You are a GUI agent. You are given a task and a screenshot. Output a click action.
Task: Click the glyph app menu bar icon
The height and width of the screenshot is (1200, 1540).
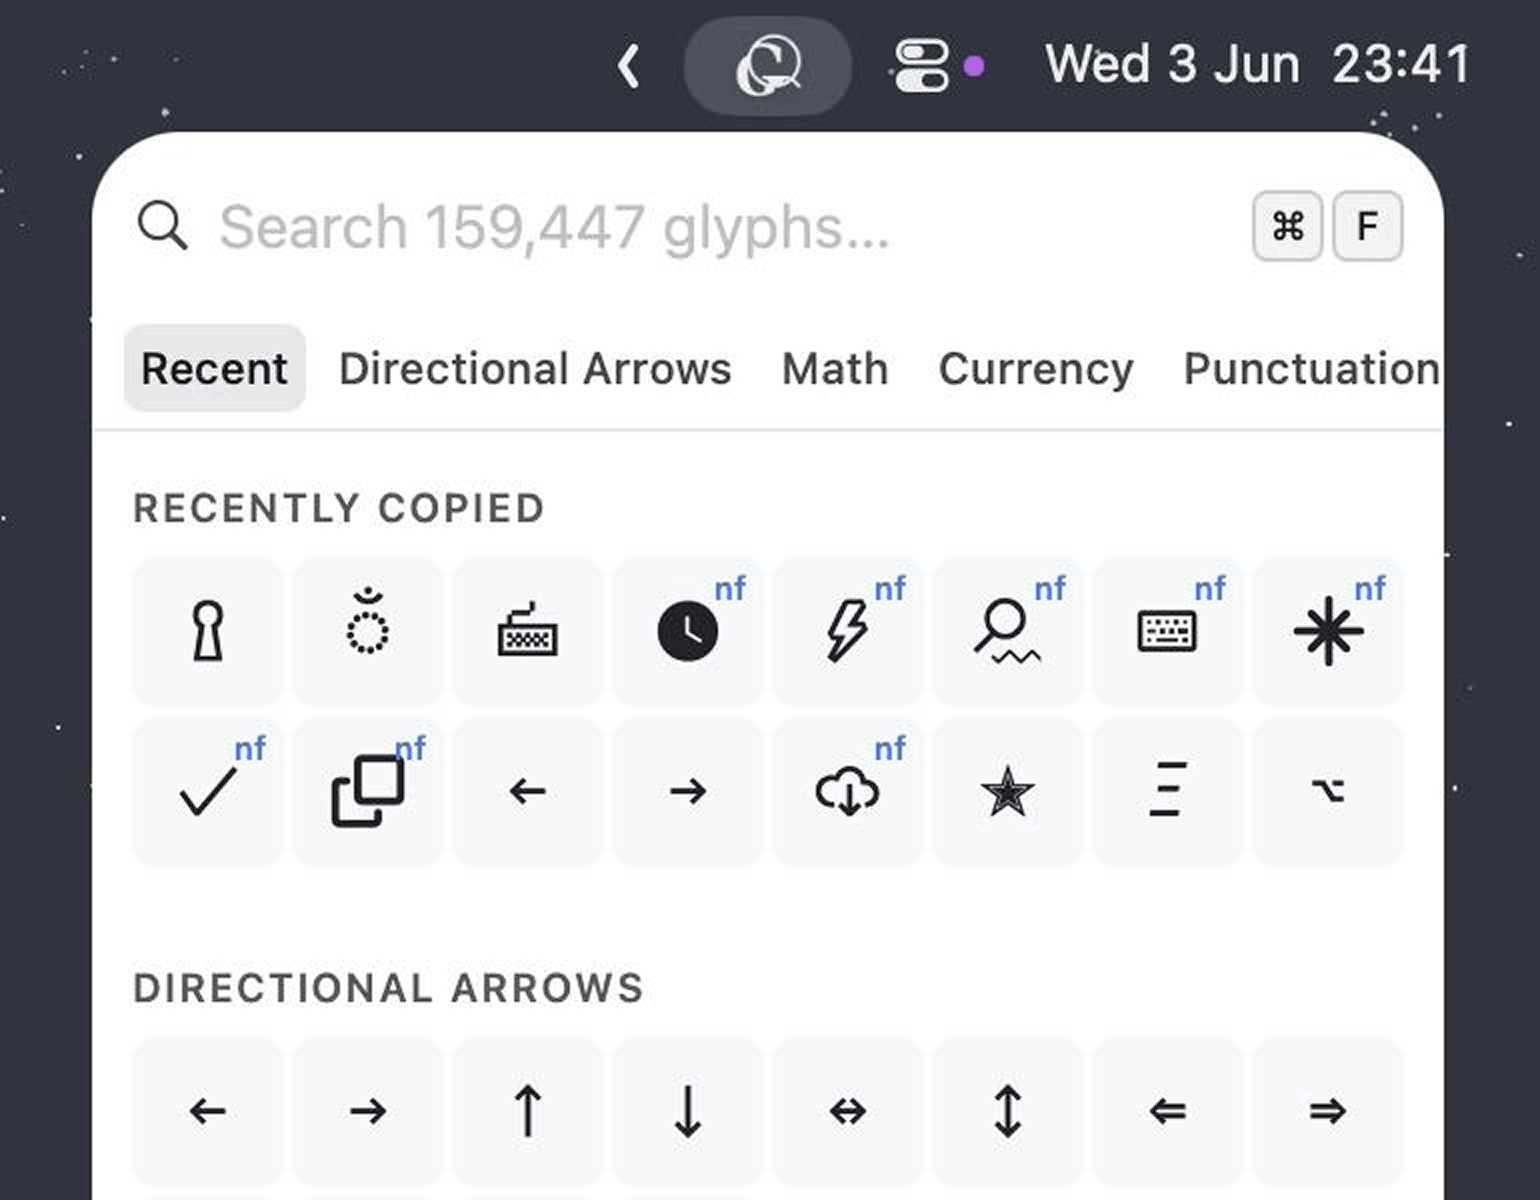768,66
